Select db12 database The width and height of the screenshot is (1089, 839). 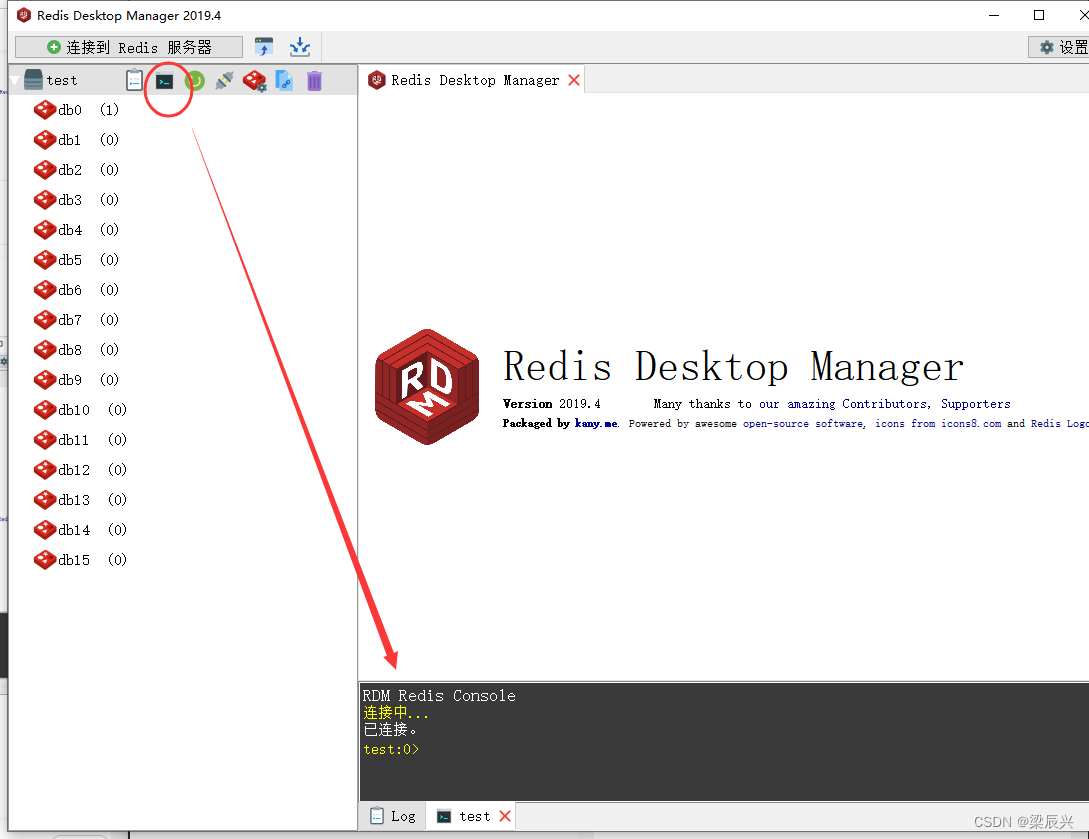81,470
